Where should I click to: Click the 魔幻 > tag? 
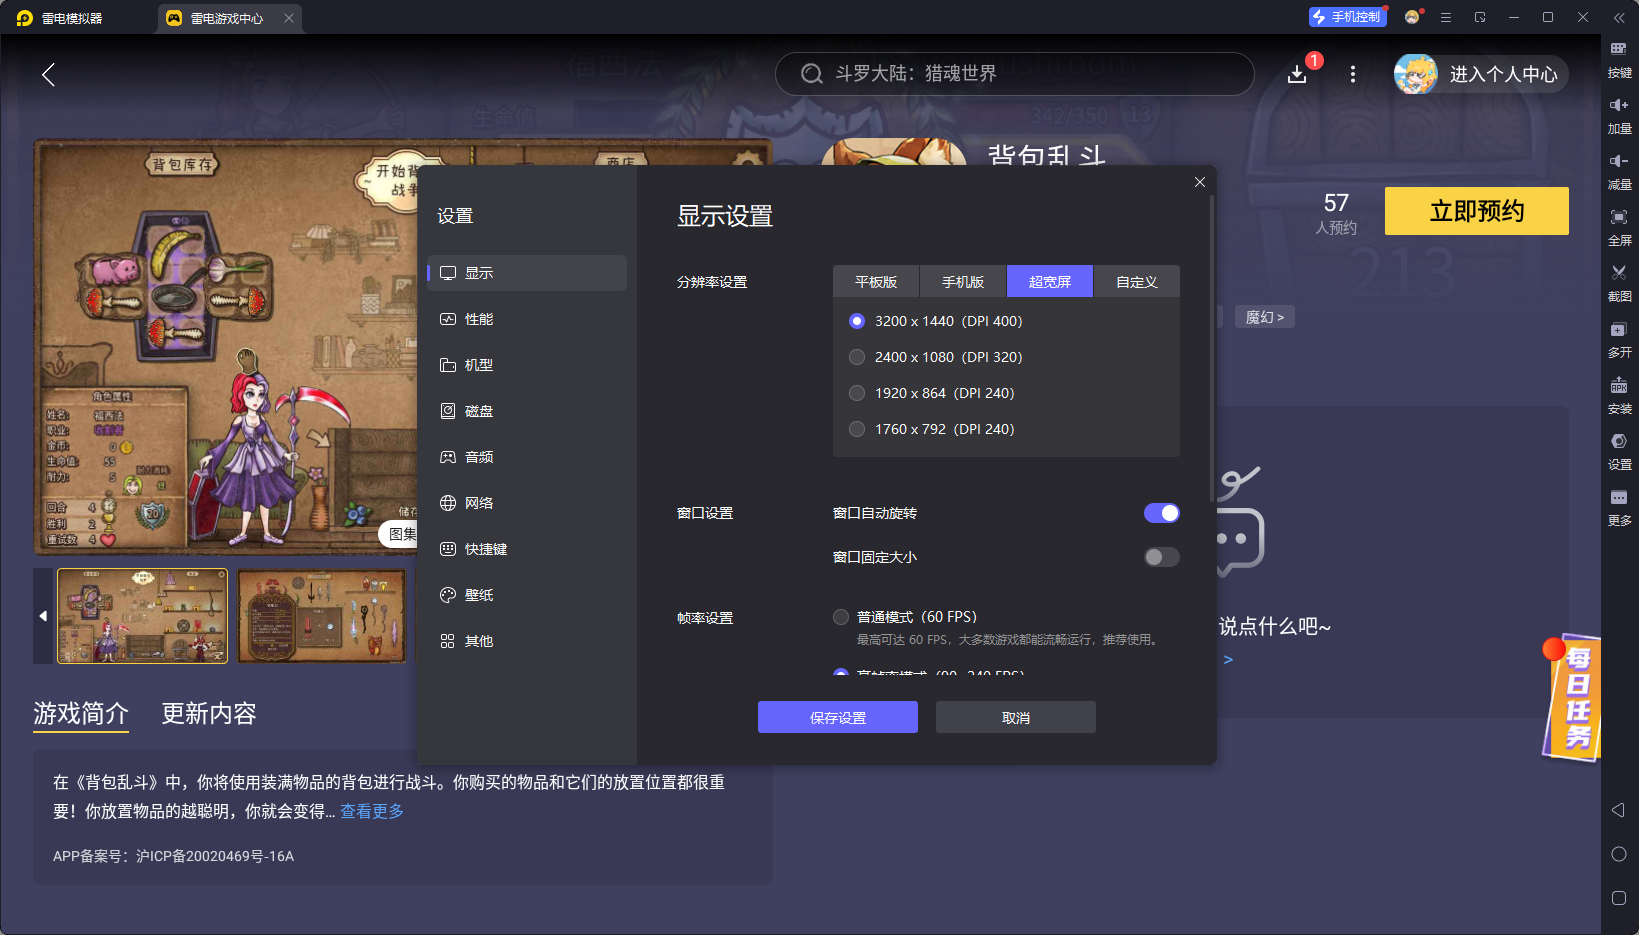[x=1265, y=317]
